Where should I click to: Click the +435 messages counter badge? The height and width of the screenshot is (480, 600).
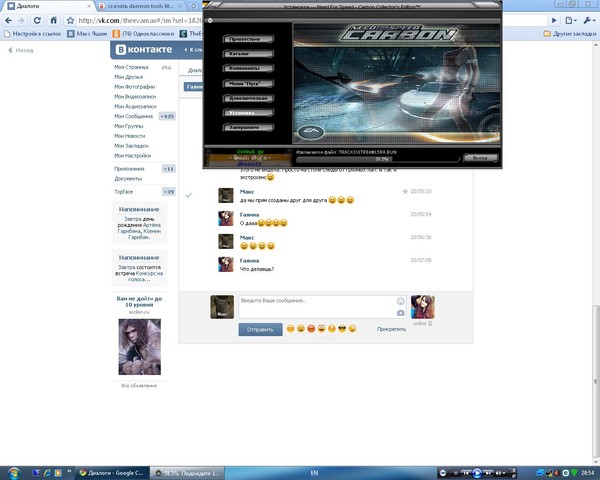click(167, 116)
